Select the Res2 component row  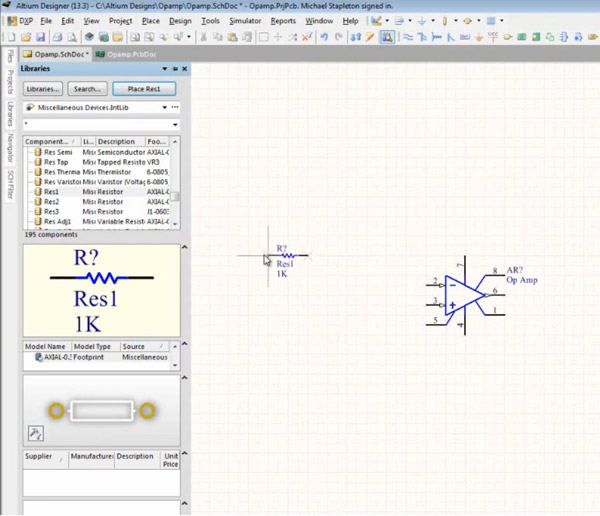[x=97, y=202]
